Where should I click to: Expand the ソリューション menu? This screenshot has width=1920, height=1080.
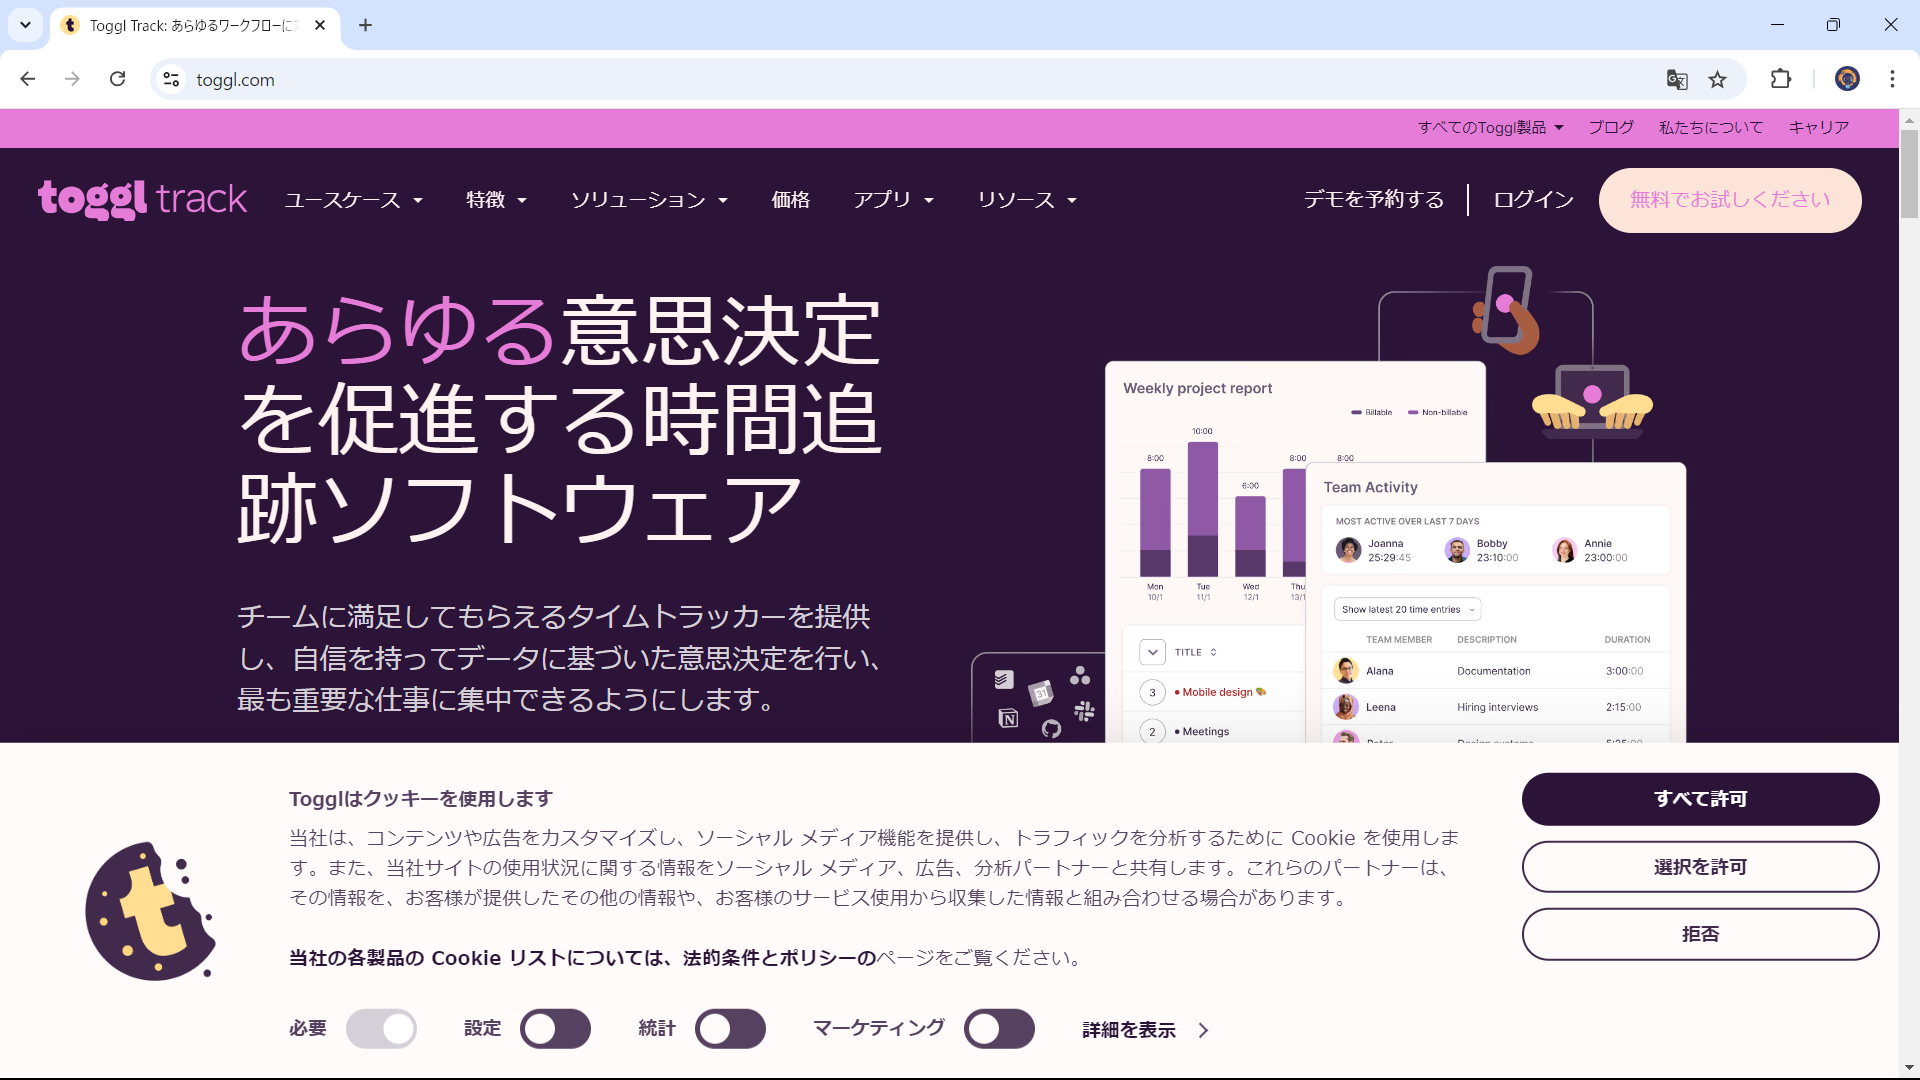click(x=649, y=200)
